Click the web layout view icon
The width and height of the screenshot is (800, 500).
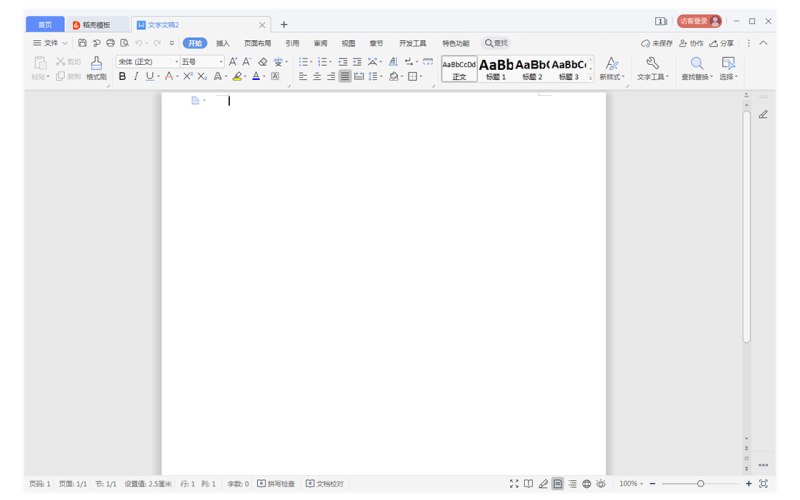point(587,484)
